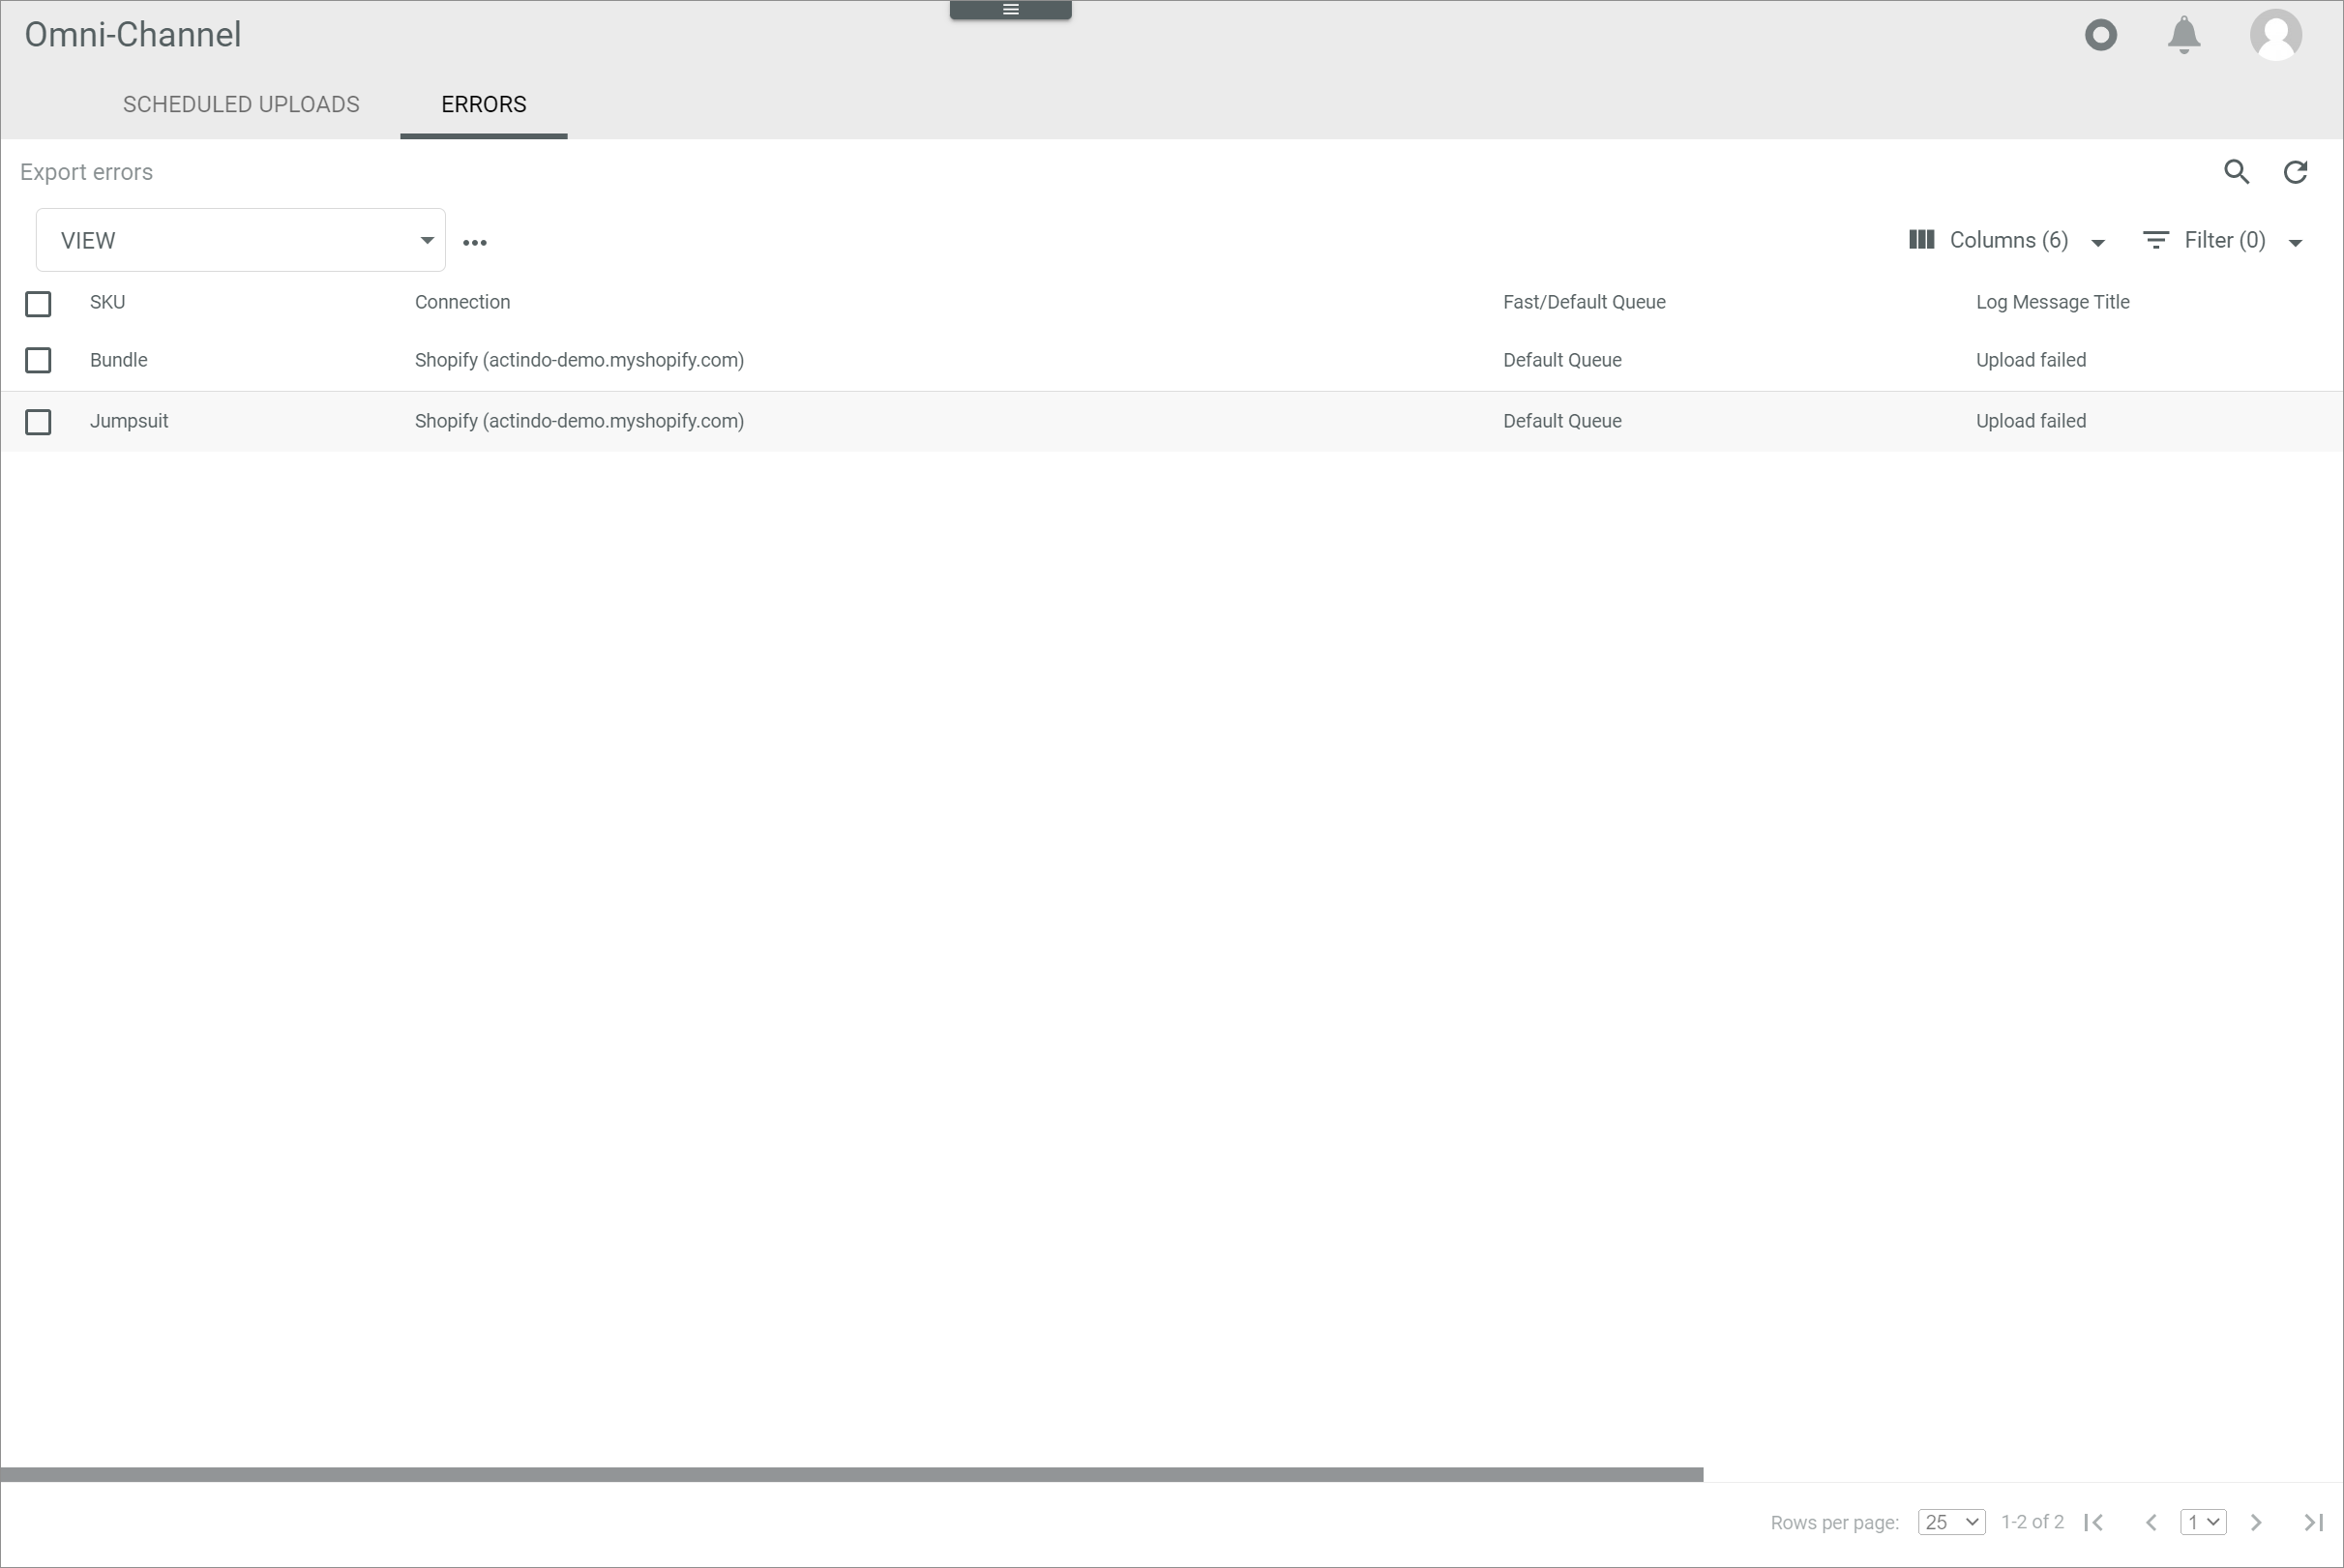Click the horizontal scrollbar thumb
Image resolution: width=2344 pixels, height=1568 pixels.
[x=852, y=1474]
